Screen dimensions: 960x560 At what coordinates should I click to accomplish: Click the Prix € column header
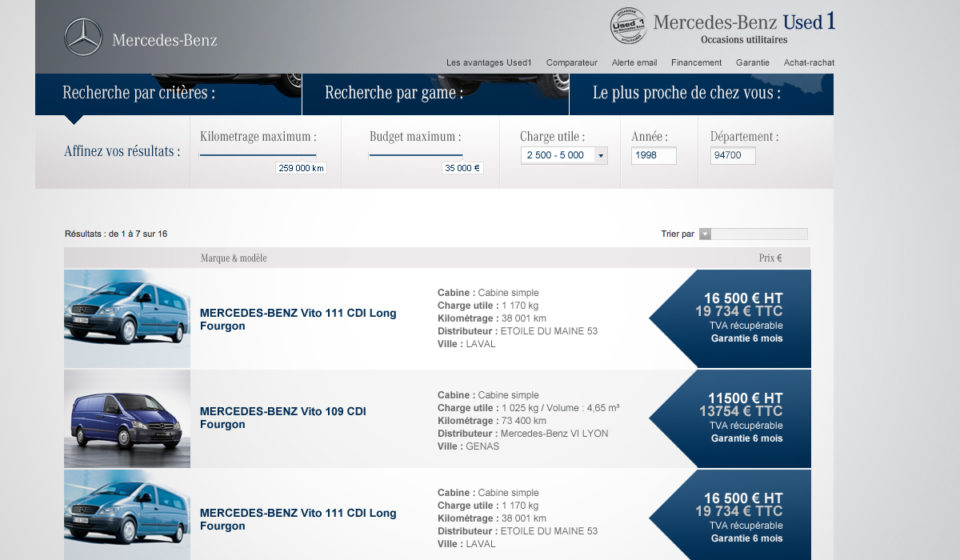click(770, 258)
